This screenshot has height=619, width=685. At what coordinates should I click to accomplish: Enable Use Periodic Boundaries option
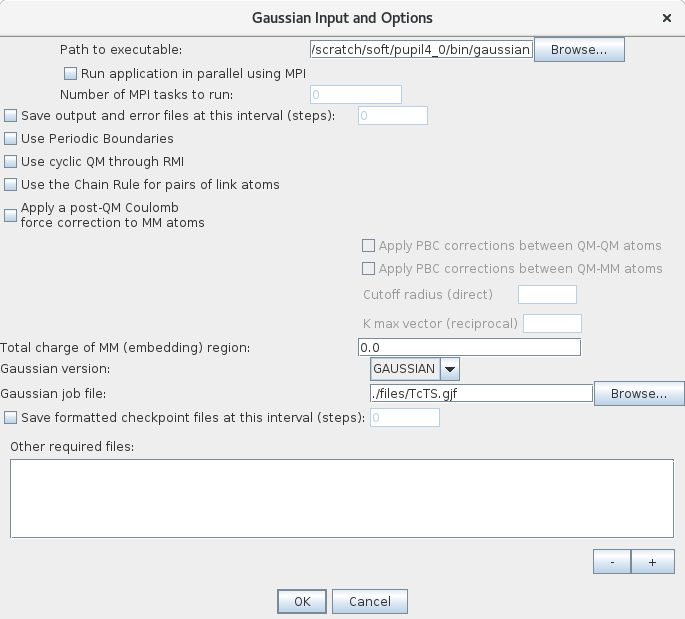[x=11, y=139]
